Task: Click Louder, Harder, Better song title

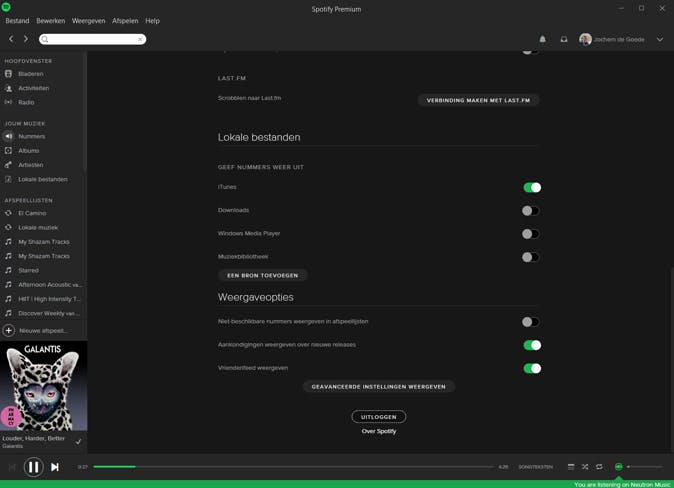Action: tap(34, 438)
